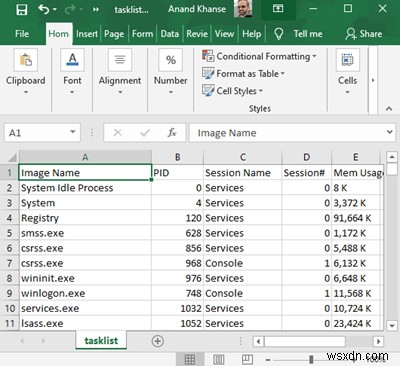
Task: Open the Clipboard paste icon
Action: pyautogui.click(x=26, y=60)
